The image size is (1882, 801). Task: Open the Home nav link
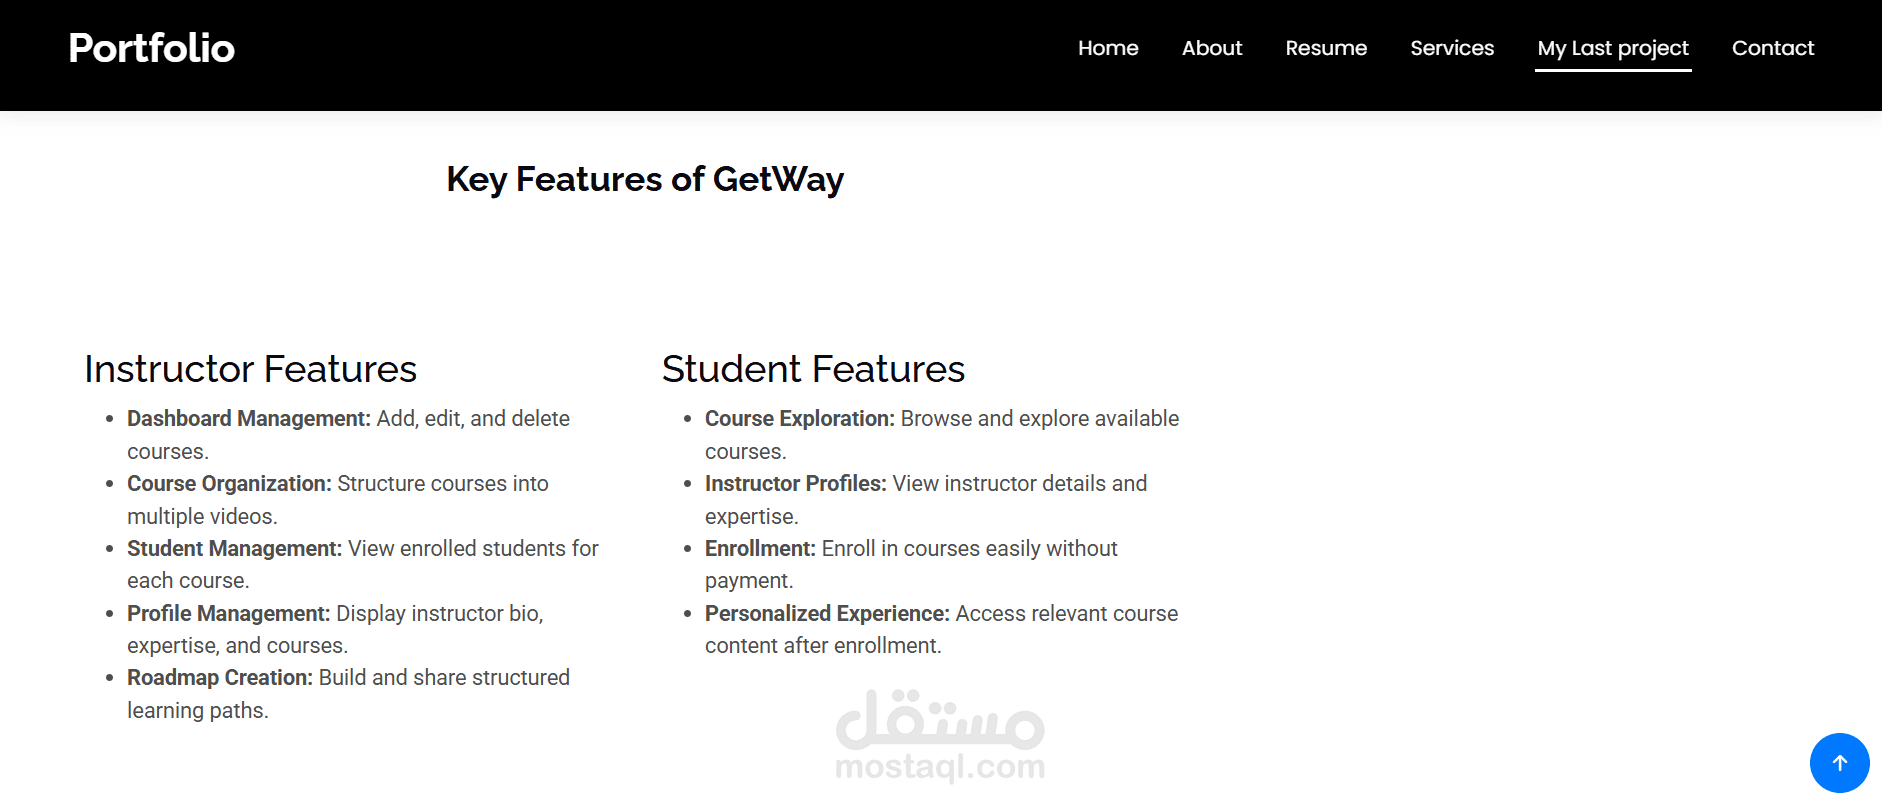[1108, 48]
